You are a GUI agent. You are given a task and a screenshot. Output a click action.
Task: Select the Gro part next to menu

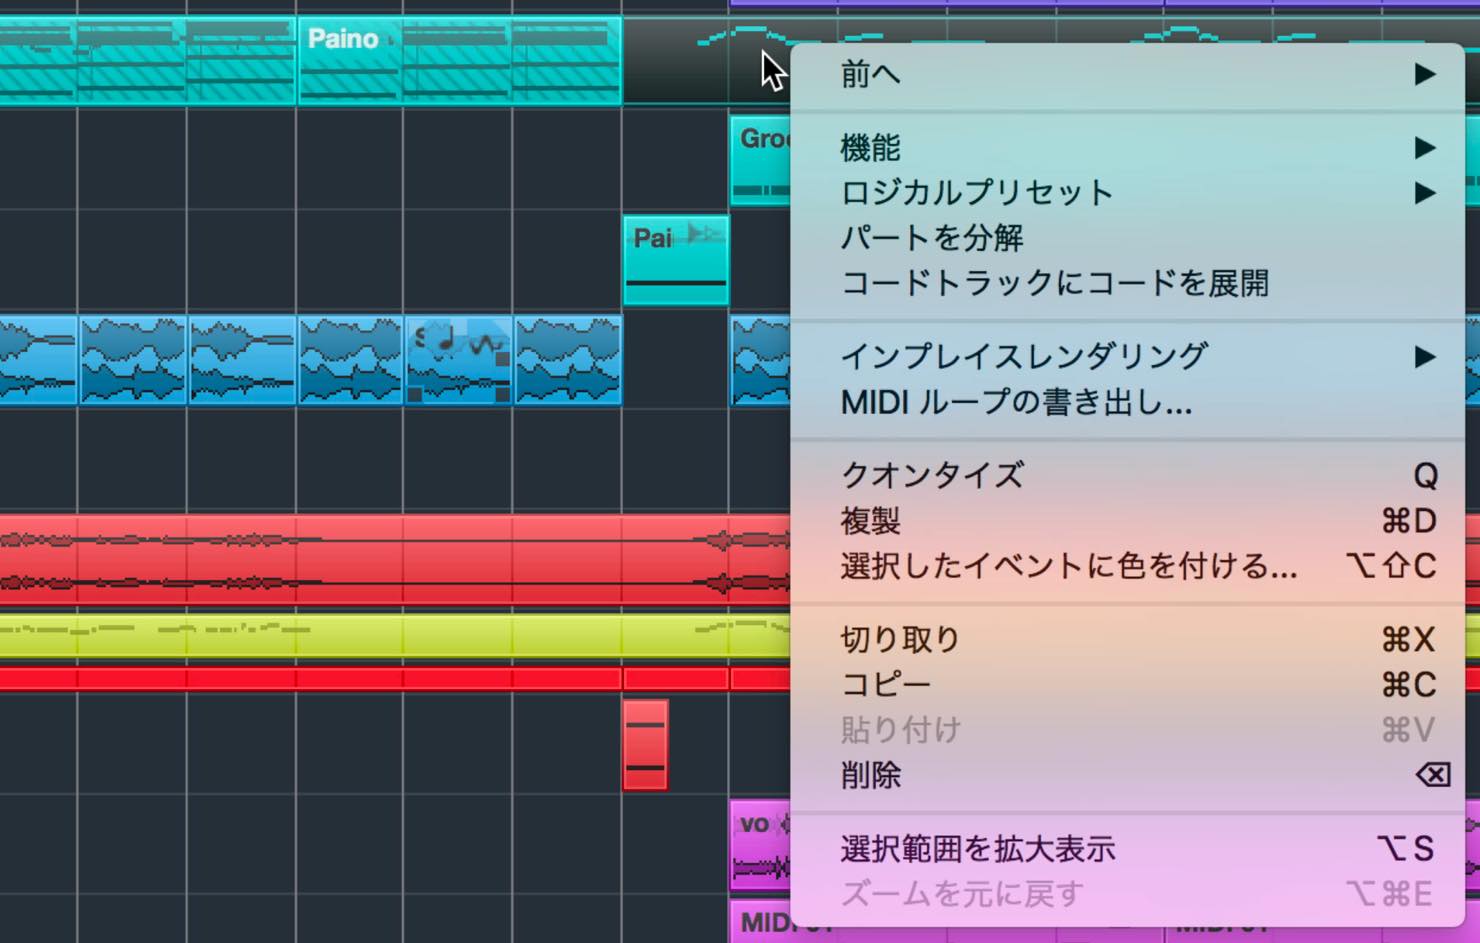[760, 160]
